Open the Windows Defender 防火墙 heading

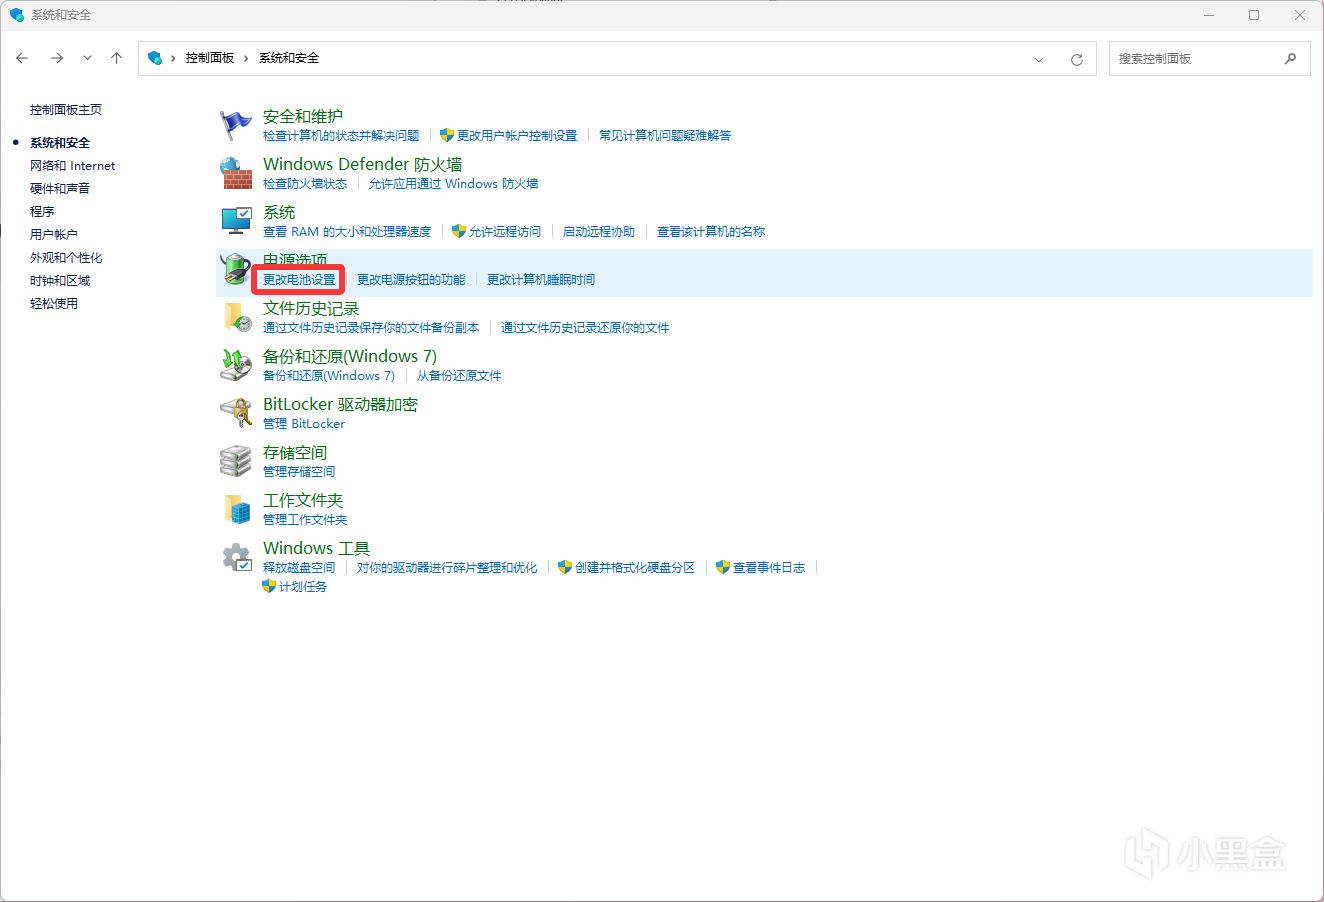363,164
